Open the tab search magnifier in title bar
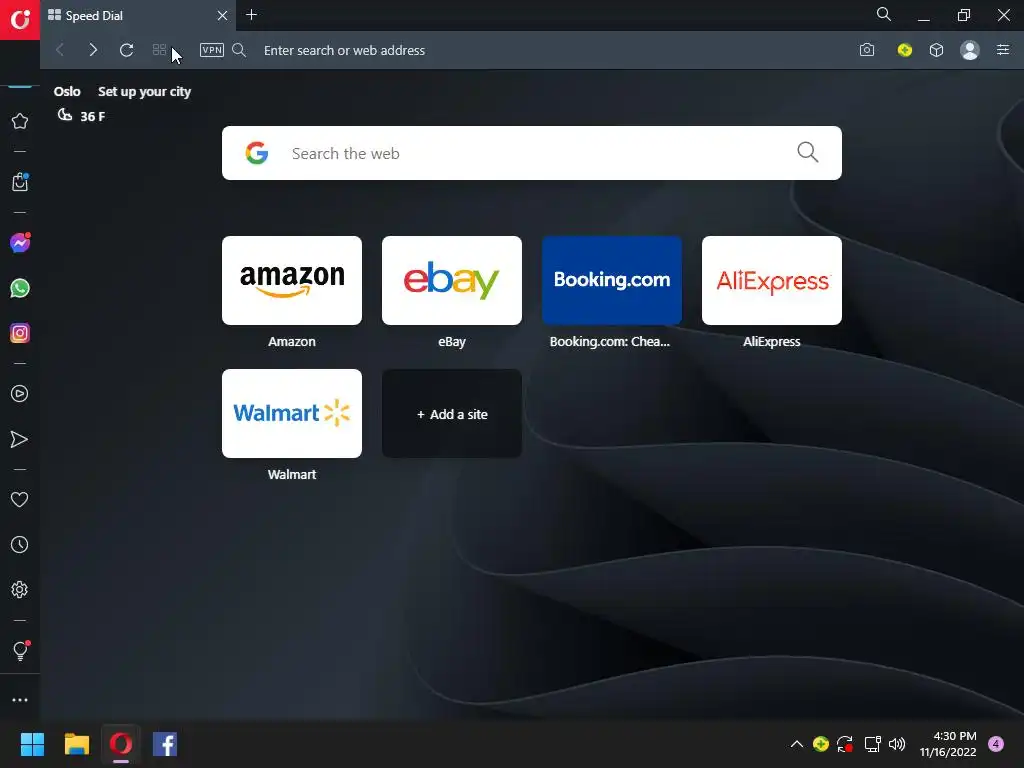1024x768 pixels. pyautogui.click(x=884, y=14)
